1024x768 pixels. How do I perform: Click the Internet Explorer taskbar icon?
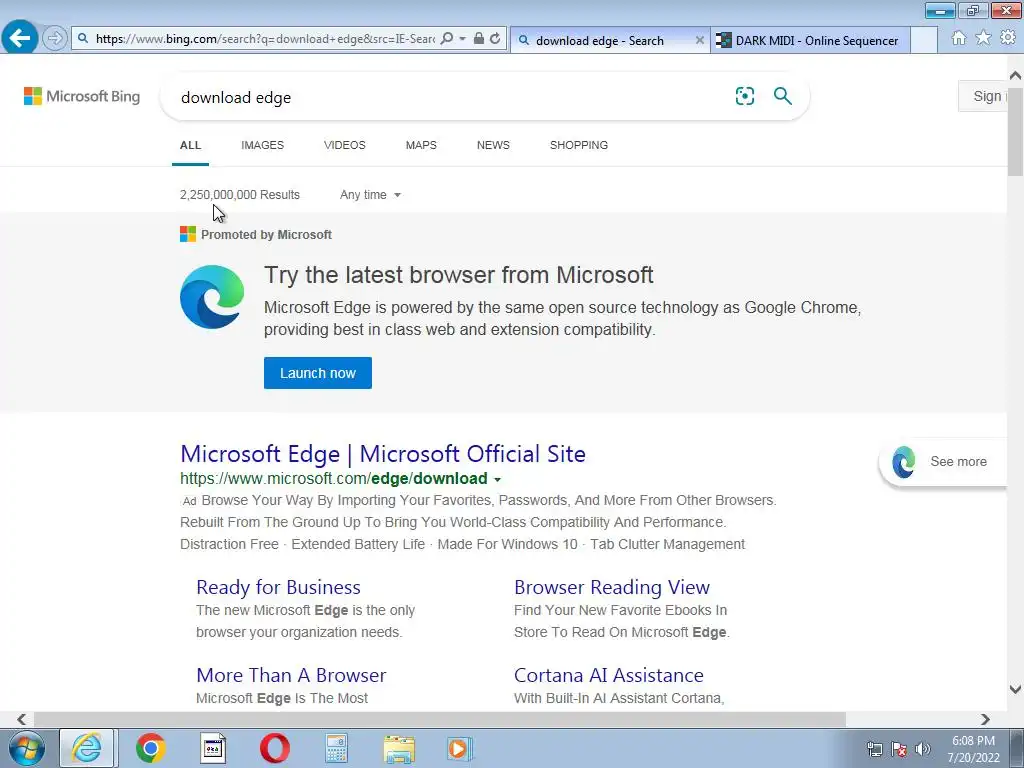[x=88, y=748]
